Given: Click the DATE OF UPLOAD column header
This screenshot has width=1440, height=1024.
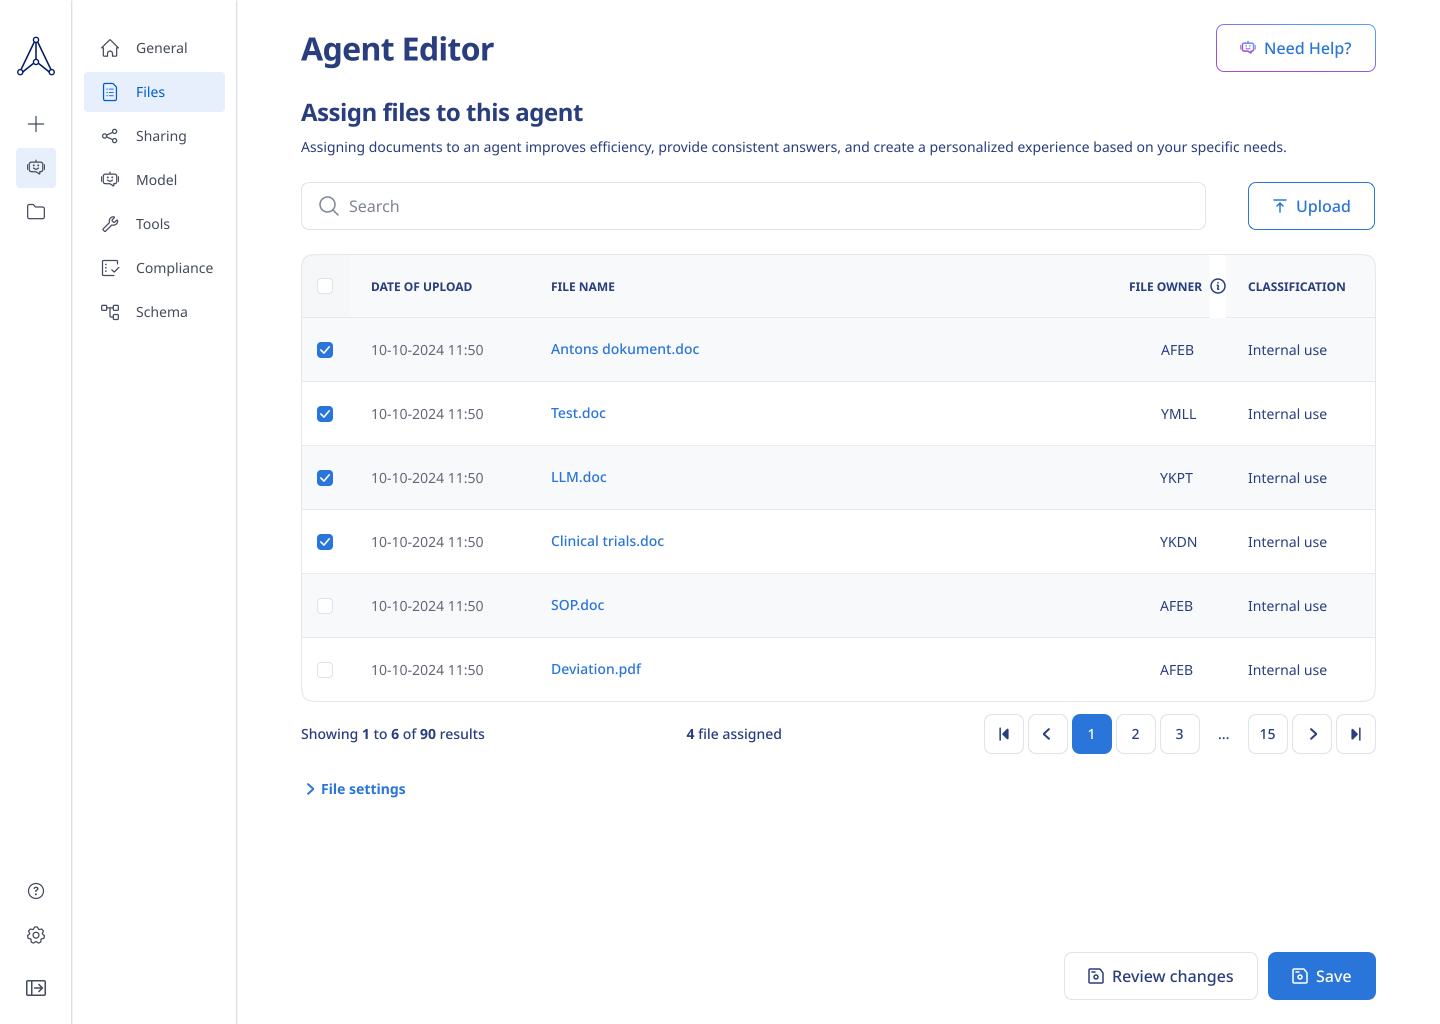Looking at the screenshot, I should point(421,287).
